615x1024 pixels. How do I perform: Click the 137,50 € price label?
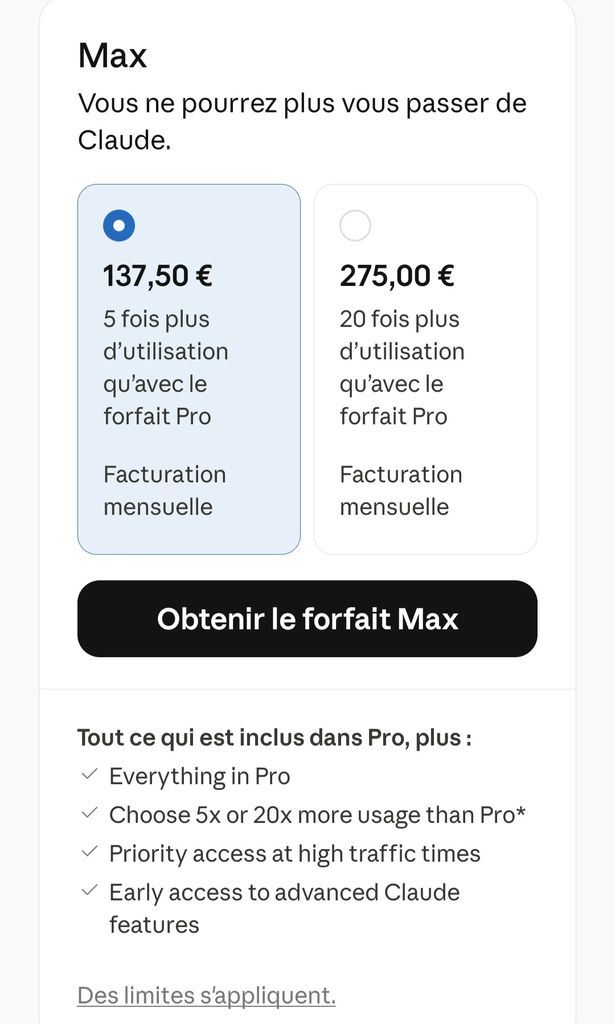(157, 276)
